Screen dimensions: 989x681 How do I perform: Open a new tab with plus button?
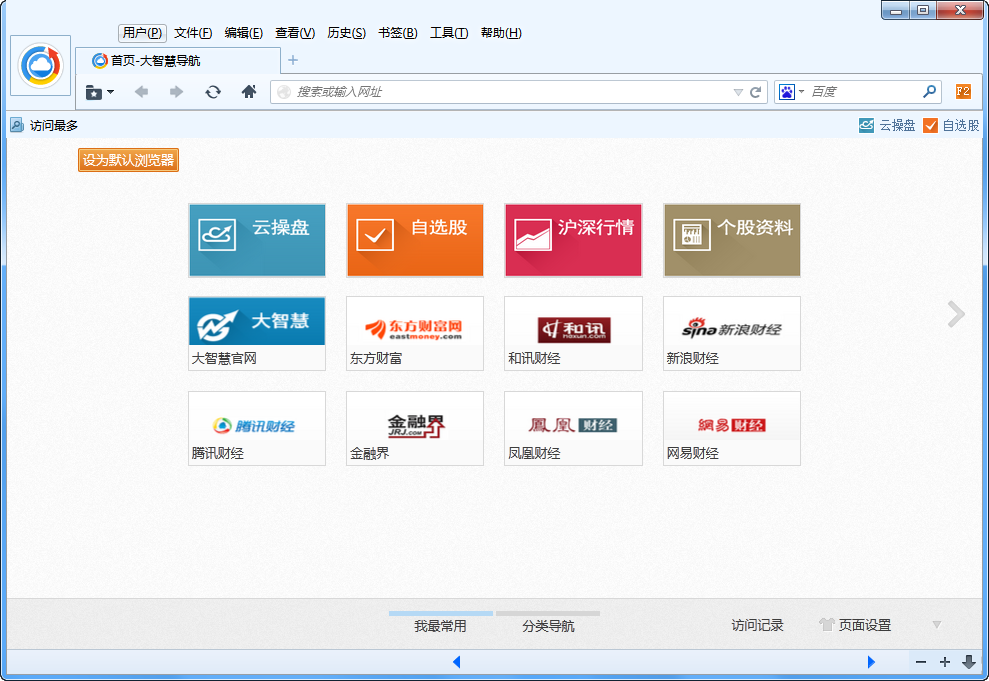(293, 60)
